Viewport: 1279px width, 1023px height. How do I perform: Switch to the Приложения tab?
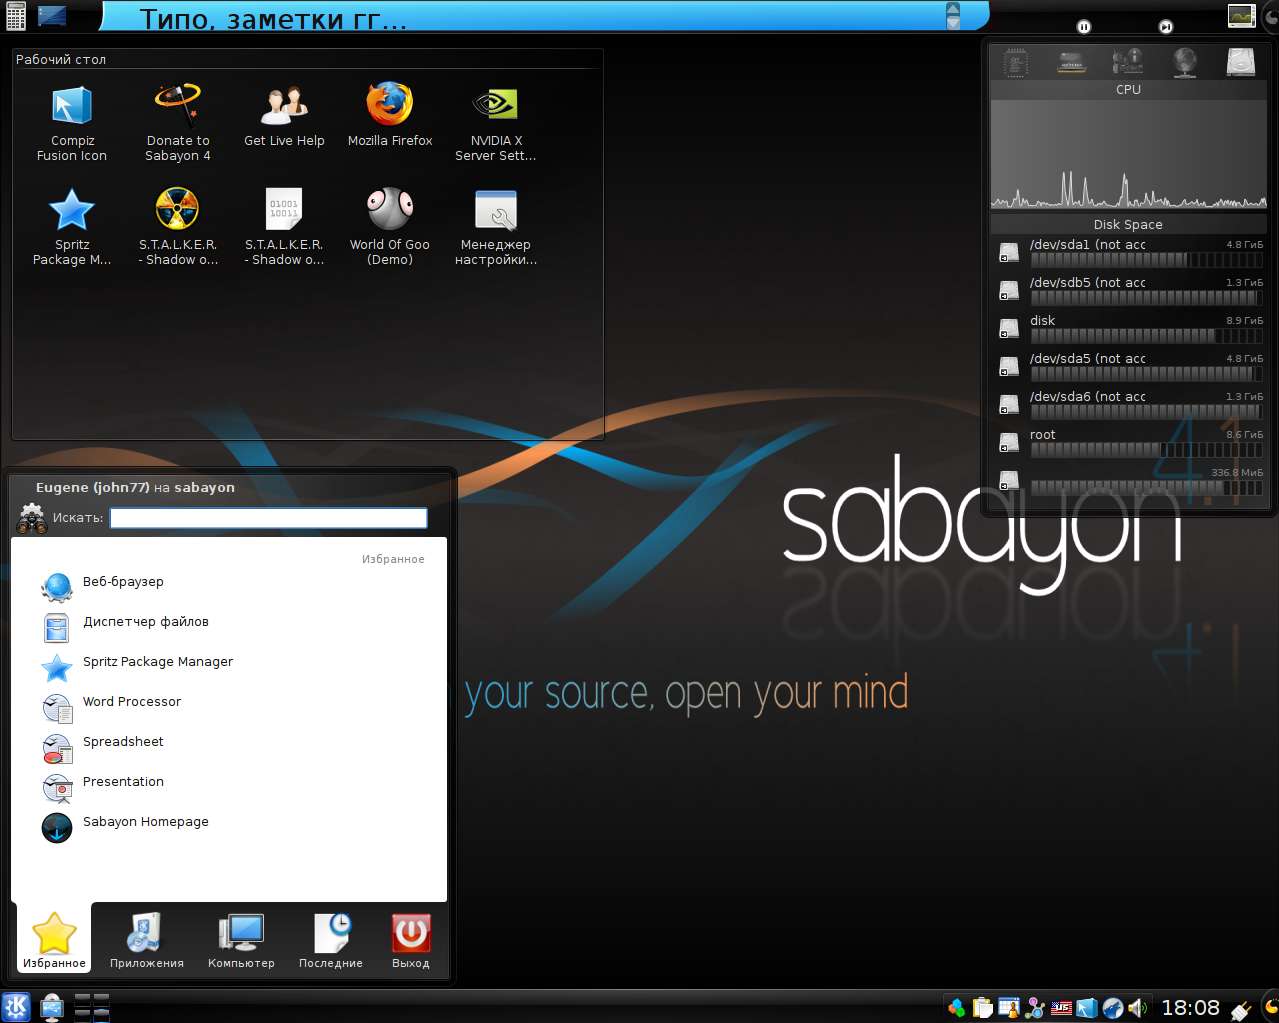coord(147,940)
